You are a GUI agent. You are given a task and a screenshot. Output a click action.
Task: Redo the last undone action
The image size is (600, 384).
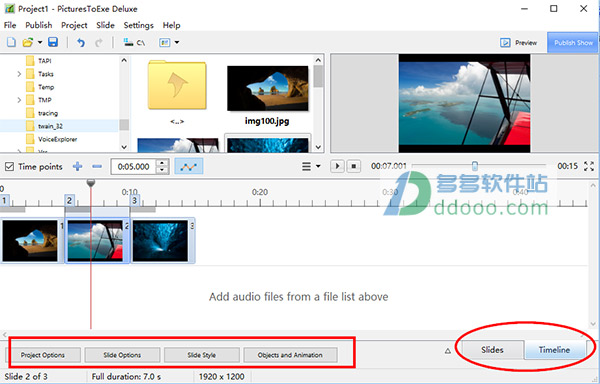click(99, 42)
